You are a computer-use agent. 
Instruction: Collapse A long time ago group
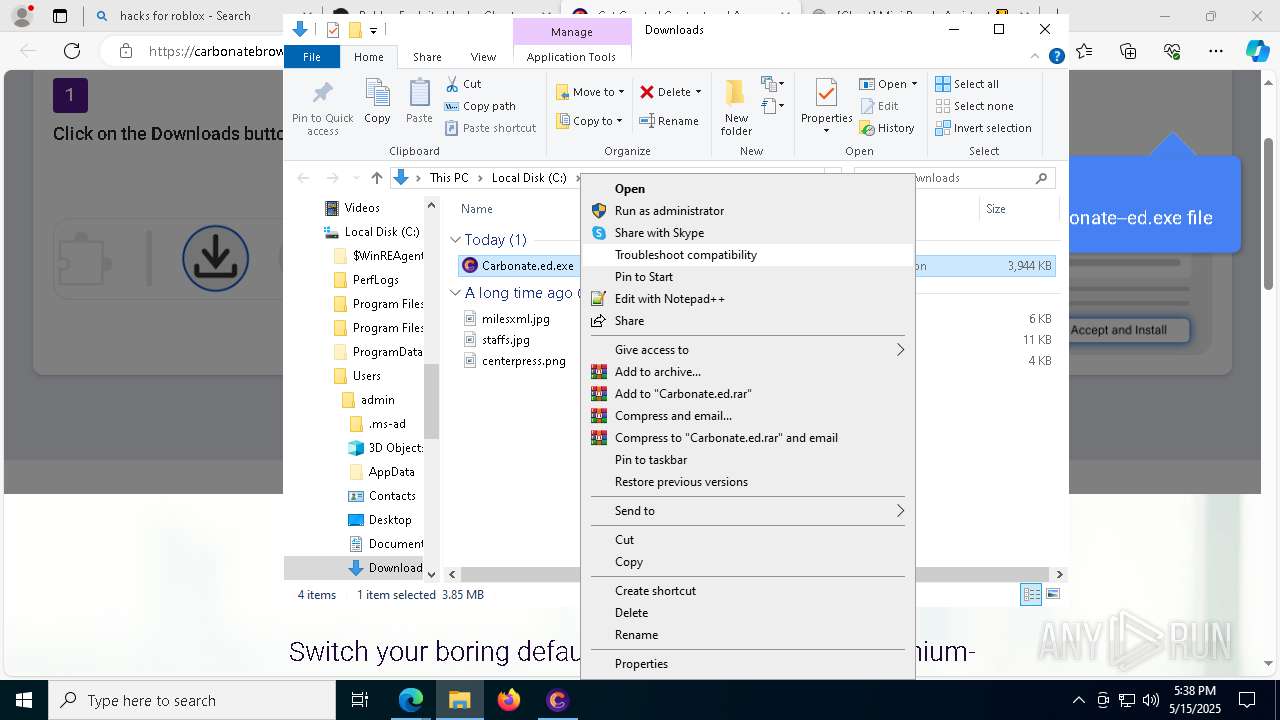coord(456,293)
